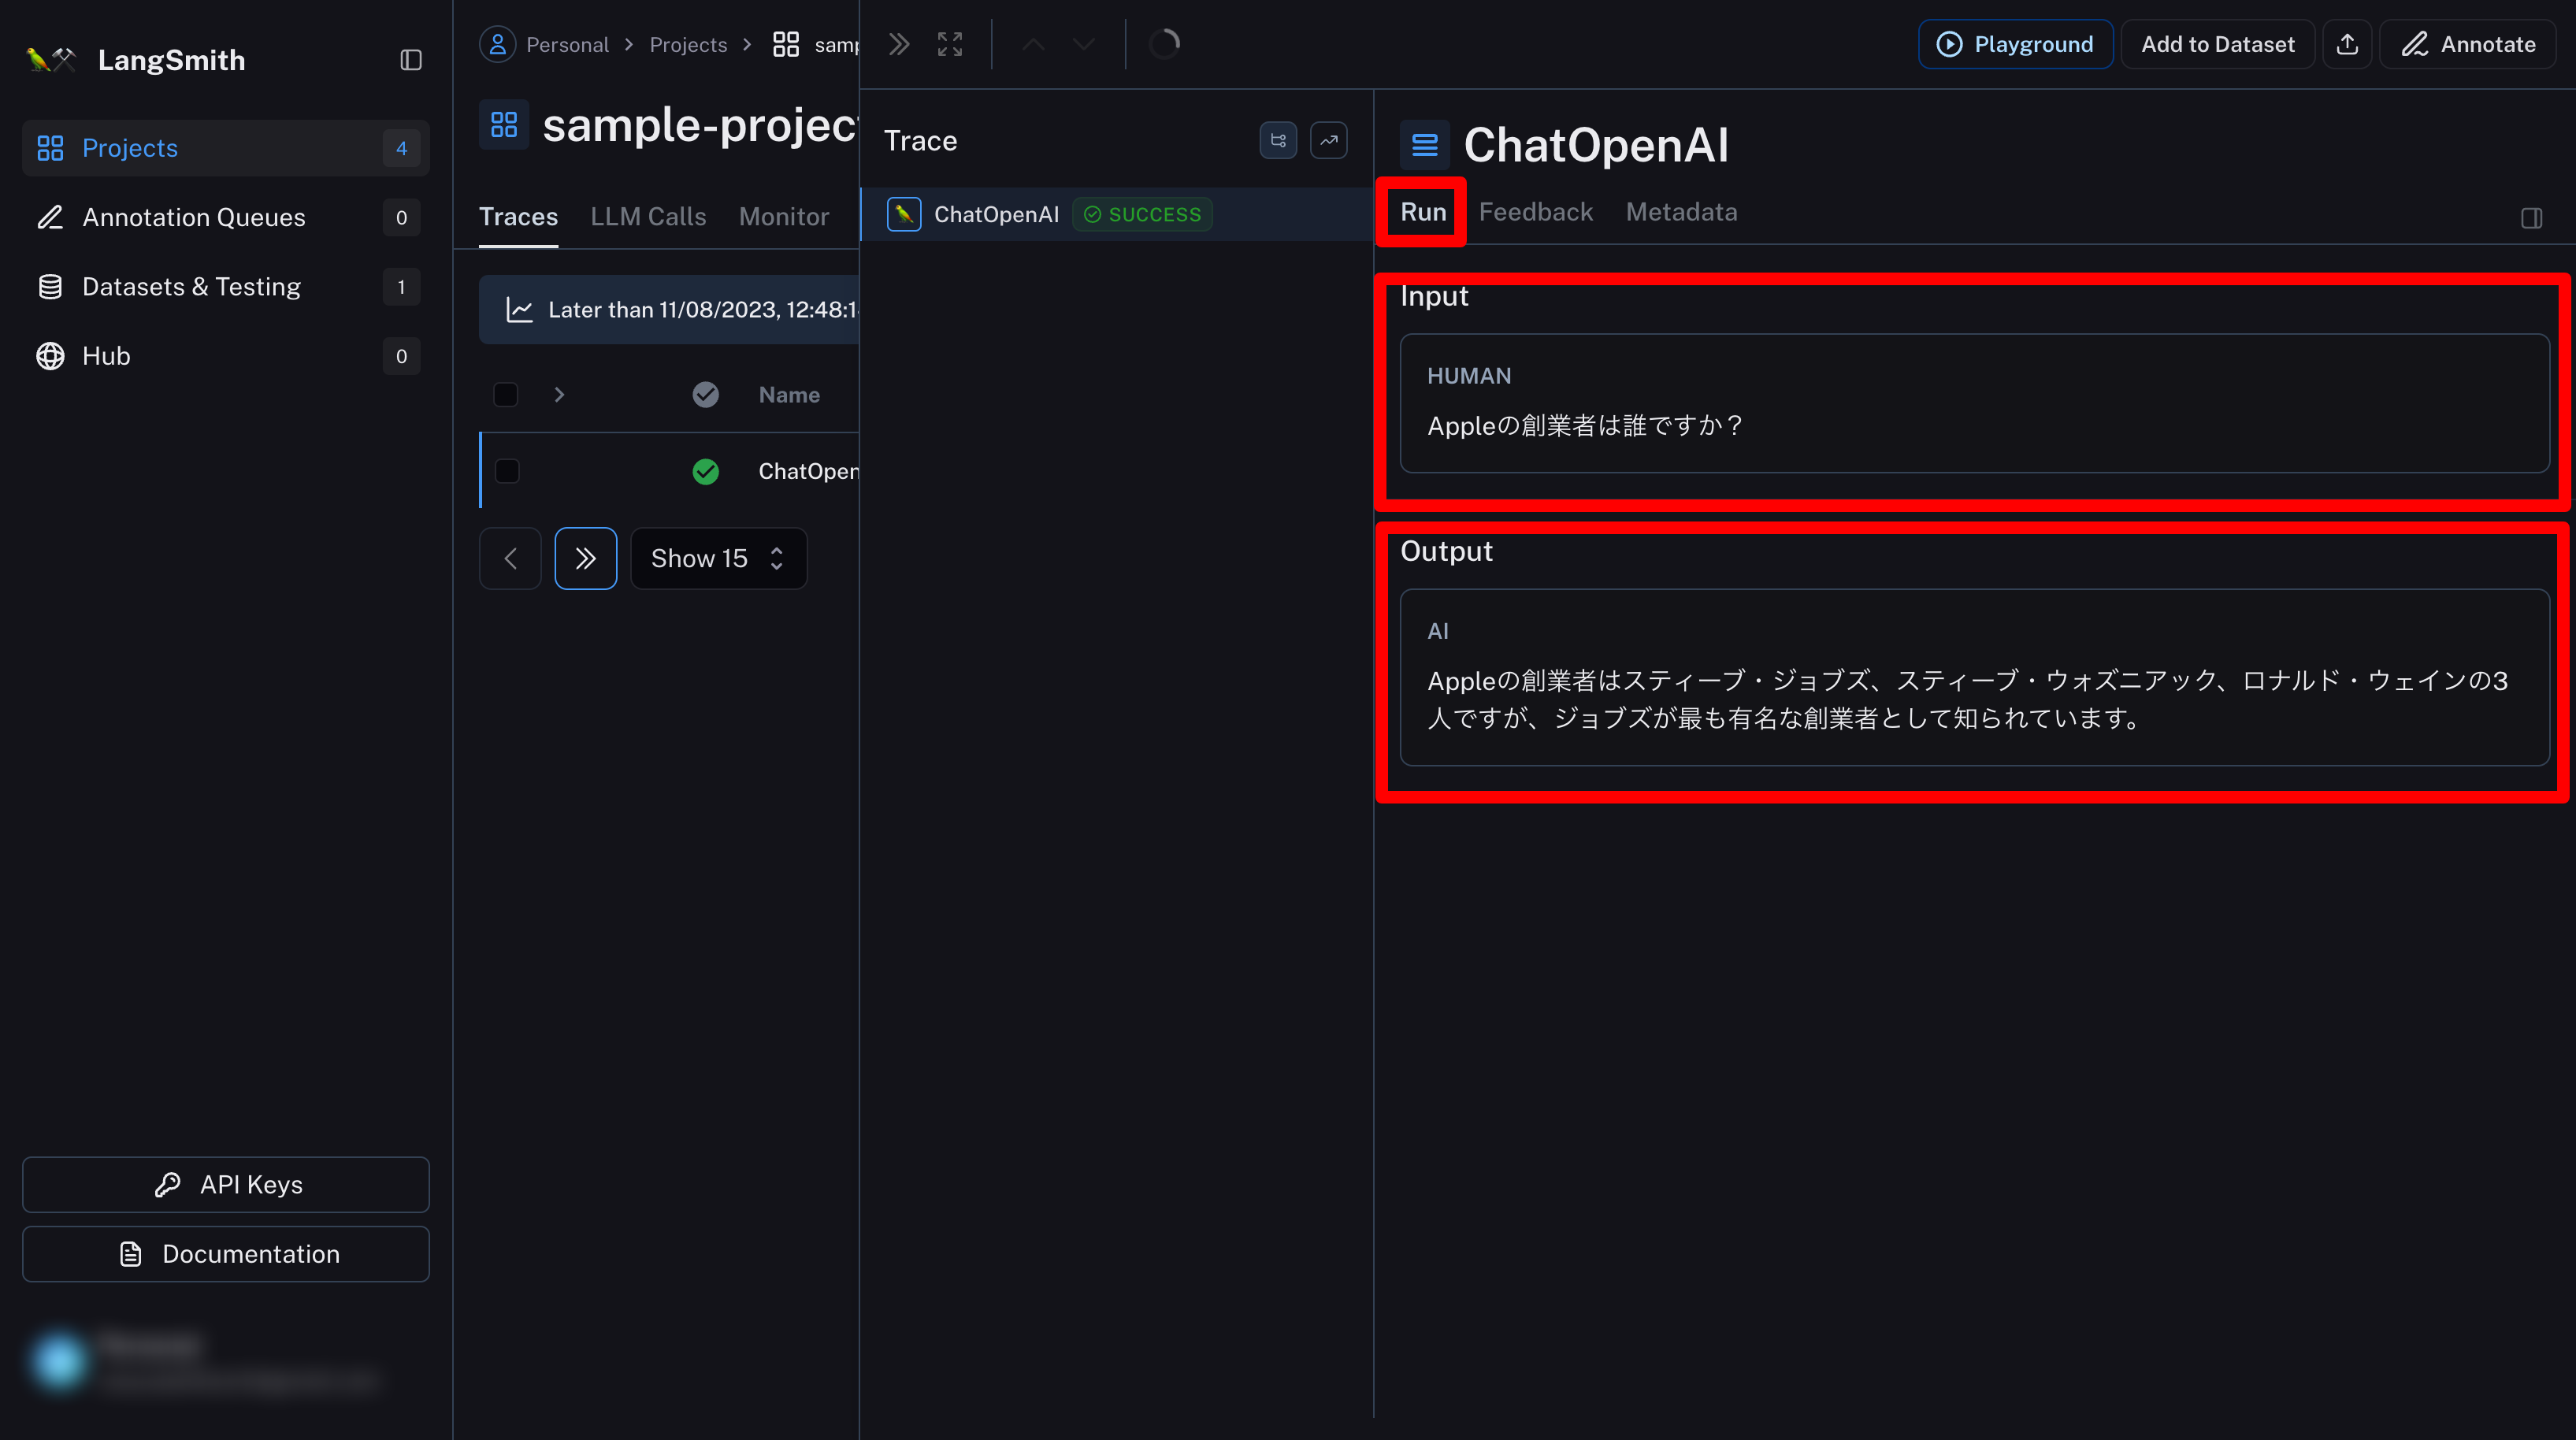Click the Name column header
Image resolution: width=2576 pixels, height=1440 pixels.
pyautogui.click(x=789, y=395)
